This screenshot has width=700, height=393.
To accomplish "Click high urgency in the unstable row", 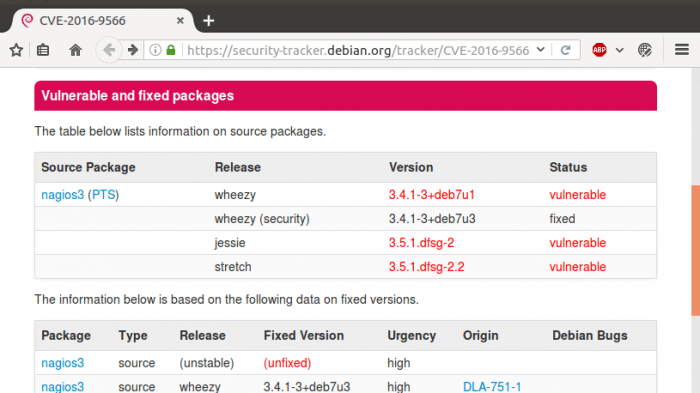I will pos(398,363).
